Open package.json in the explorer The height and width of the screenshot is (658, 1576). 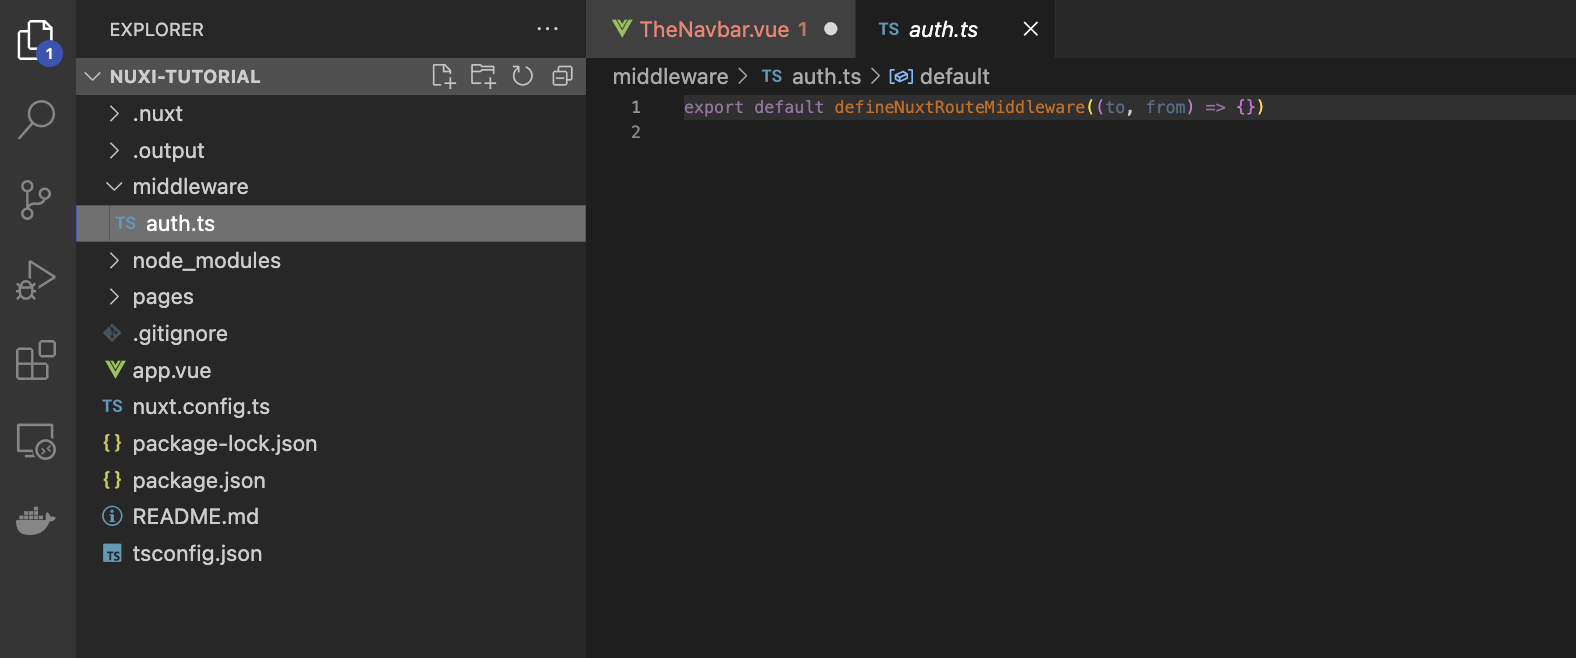click(199, 481)
